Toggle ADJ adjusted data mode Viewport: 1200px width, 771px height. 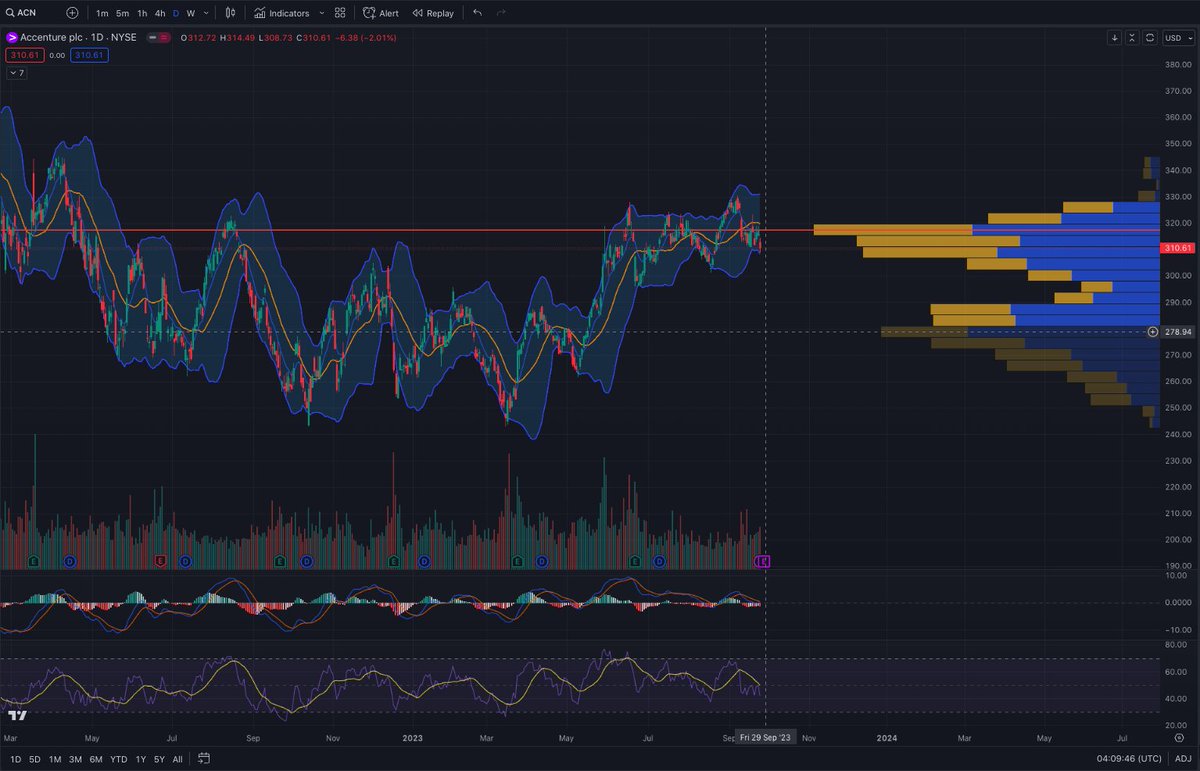1183,758
